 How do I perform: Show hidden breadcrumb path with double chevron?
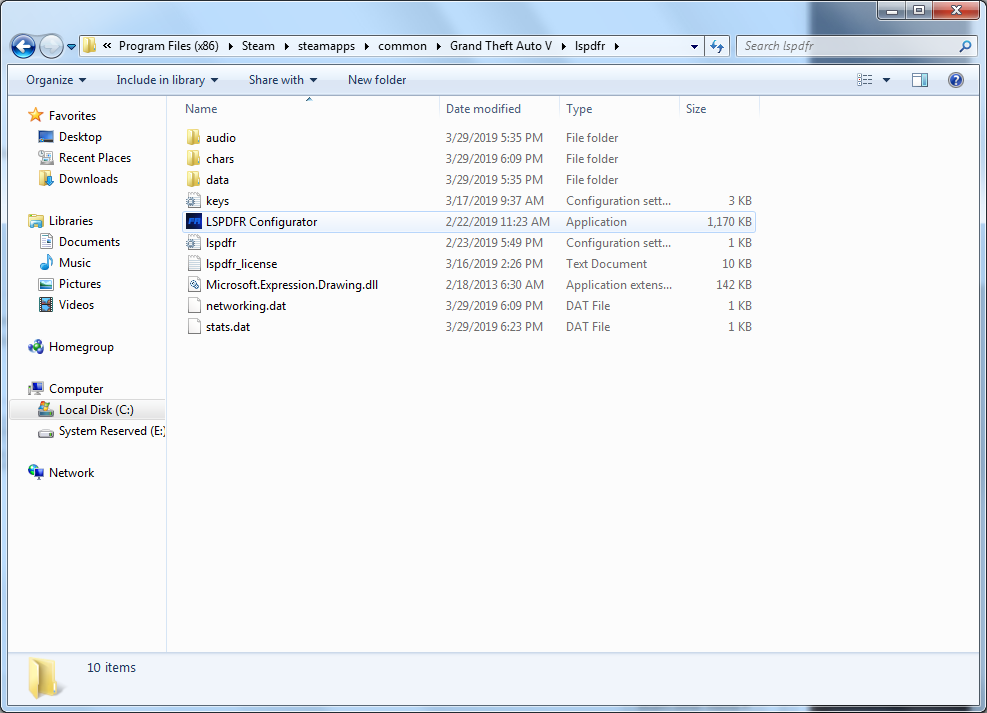coord(107,45)
